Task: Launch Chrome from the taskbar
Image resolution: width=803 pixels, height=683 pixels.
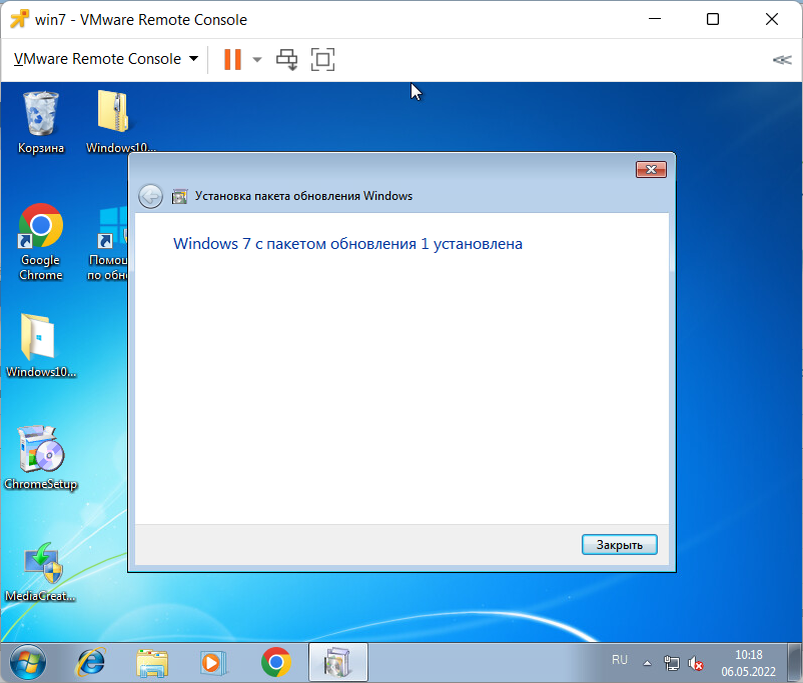Action: point(276,663)
